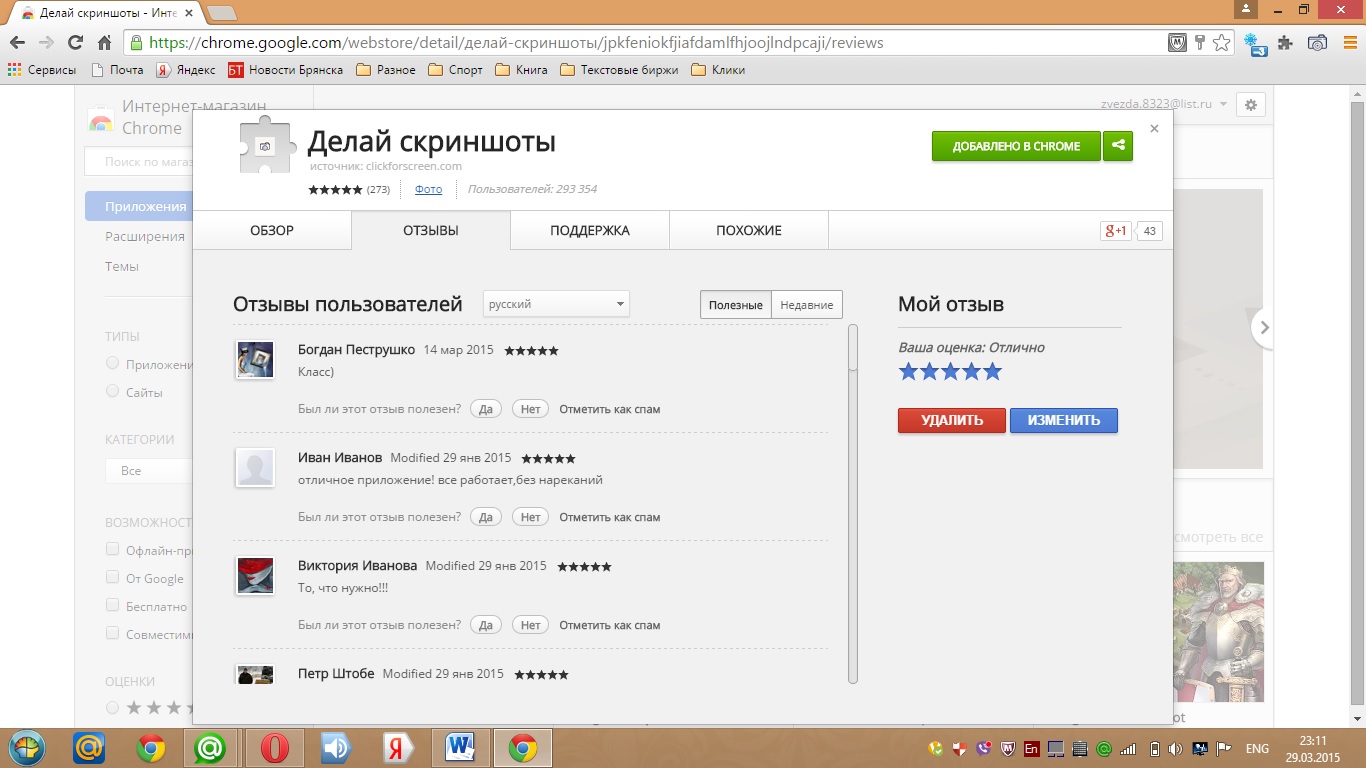Sort reviews by Недавние
The width and height of the screenshot is (1366, 768).
click(x=807, y=305)
